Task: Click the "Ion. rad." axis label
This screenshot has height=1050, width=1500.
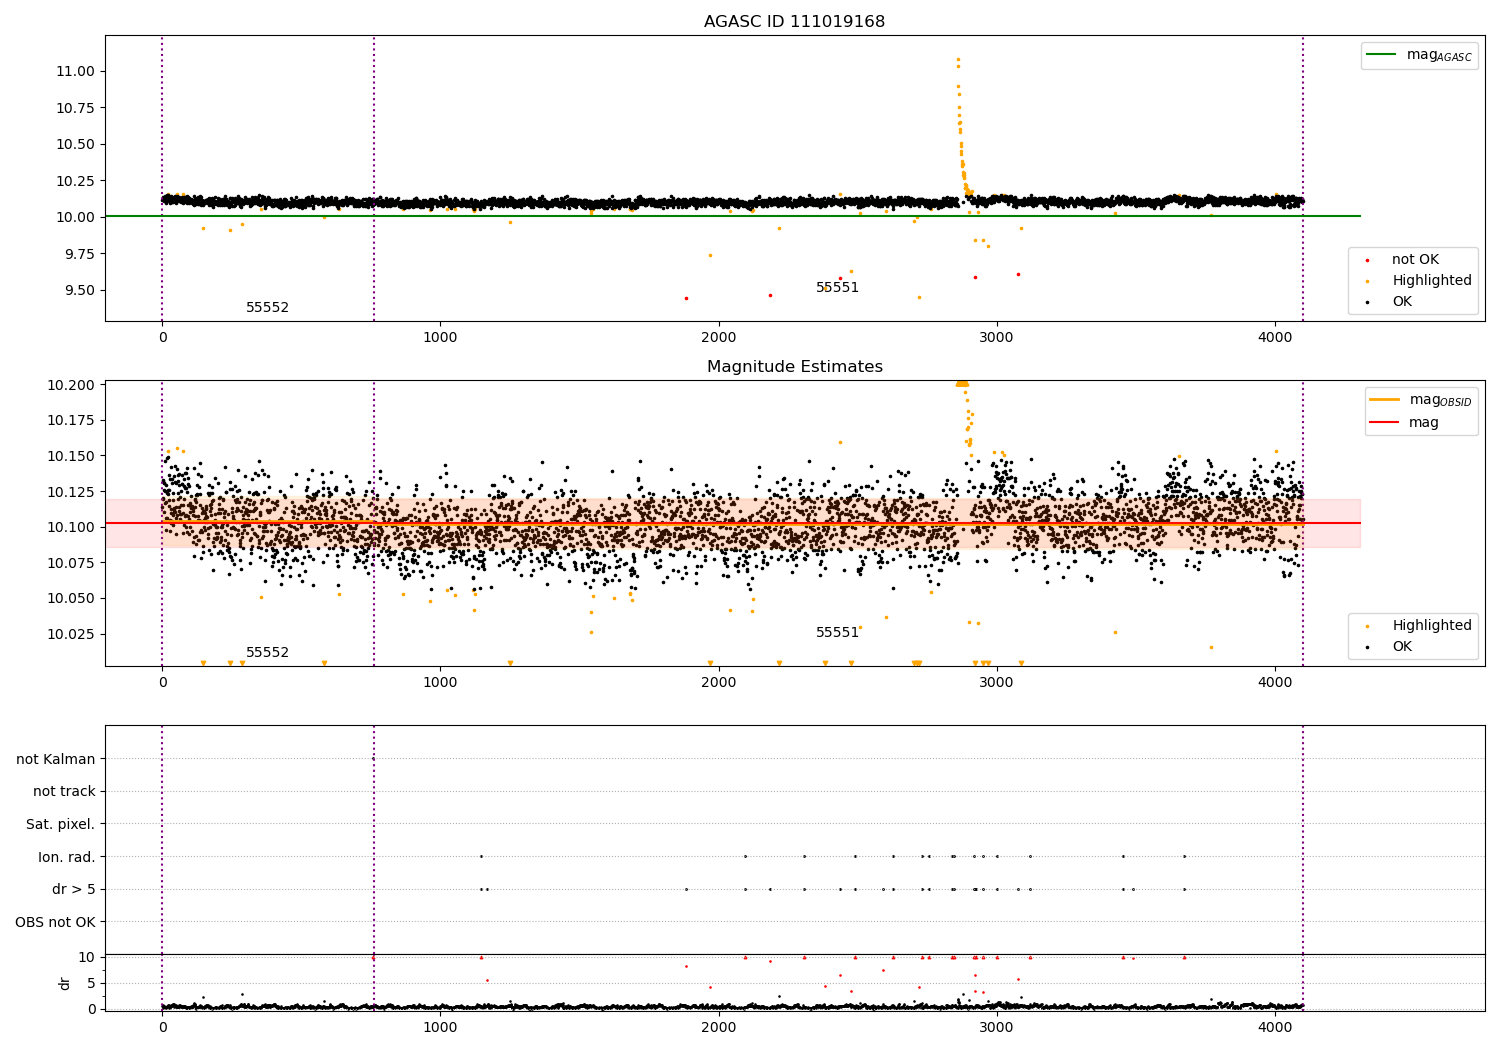Action: pos(67,857)
